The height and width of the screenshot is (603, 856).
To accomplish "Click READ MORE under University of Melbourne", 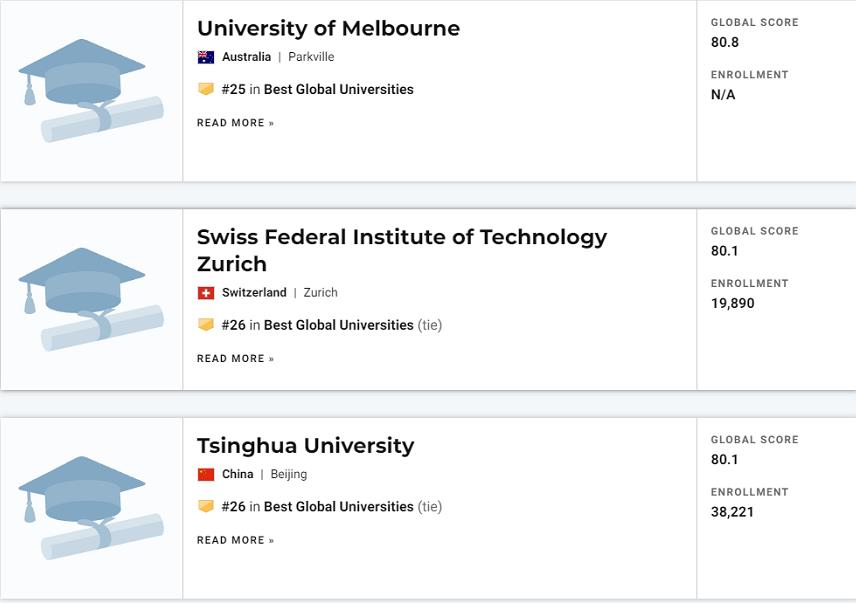I will (x=235, y=123).
